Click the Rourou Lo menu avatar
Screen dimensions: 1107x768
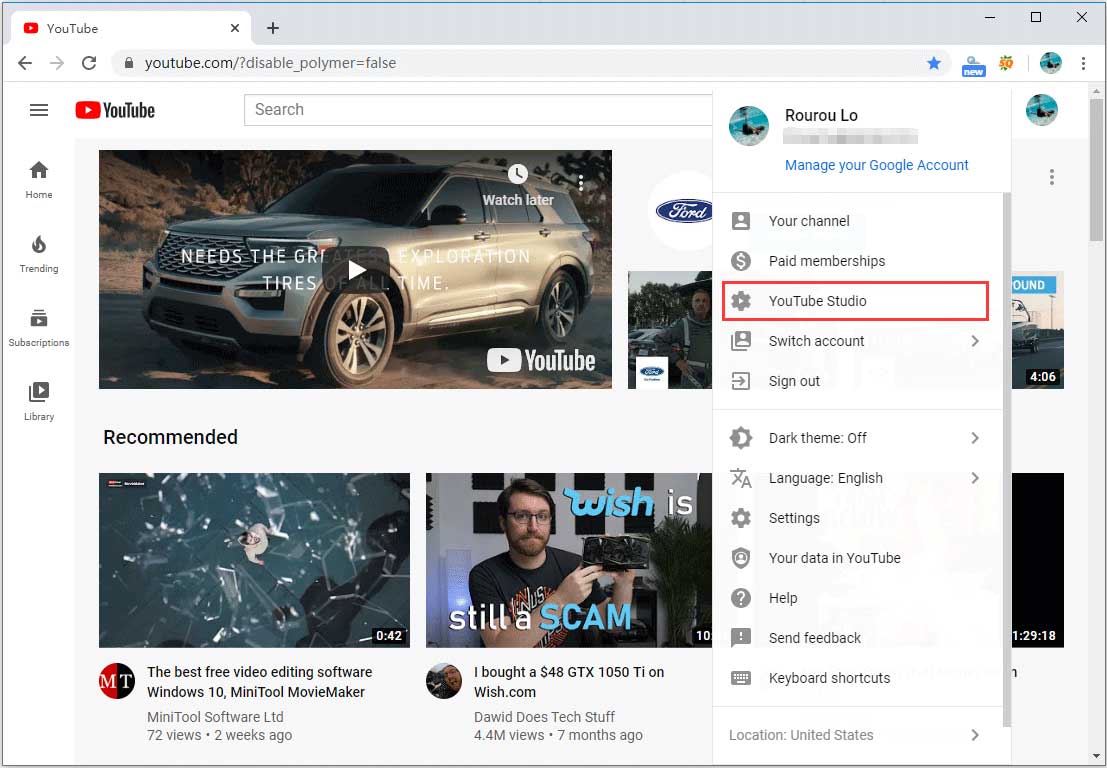pyautogui.click(x=748, y=126)
